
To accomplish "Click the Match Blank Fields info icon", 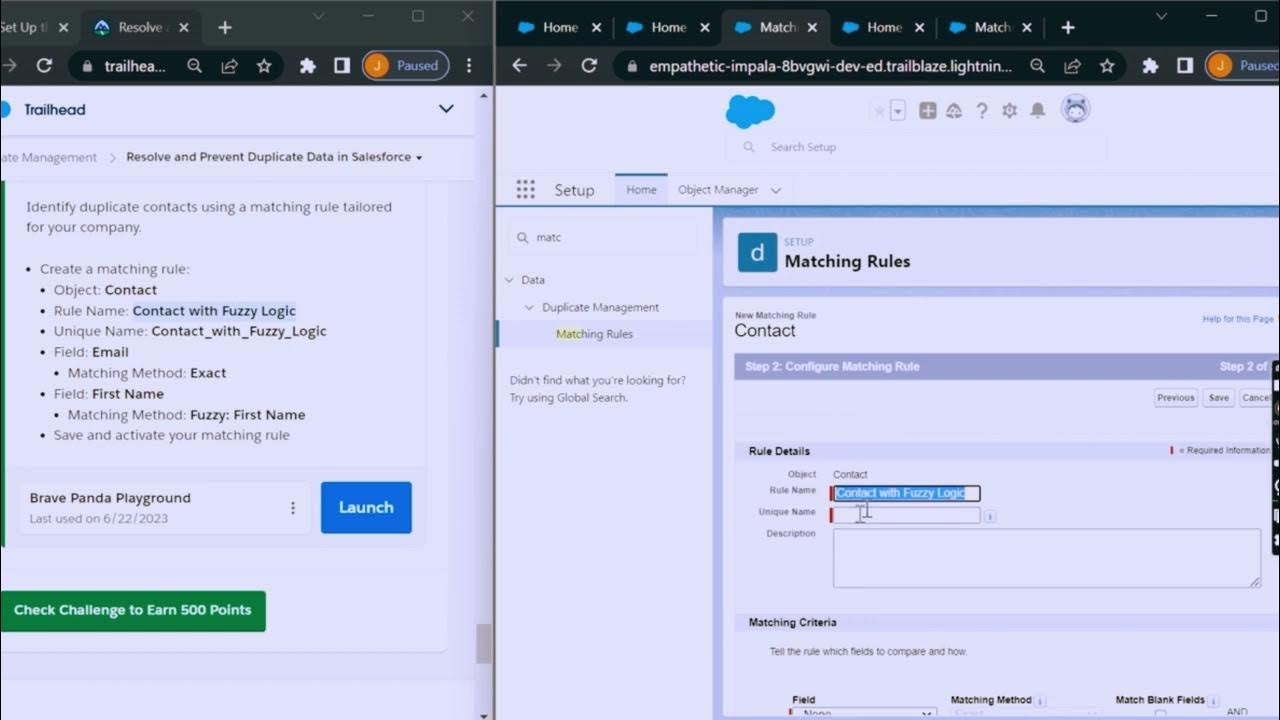I will point(1212,701).
